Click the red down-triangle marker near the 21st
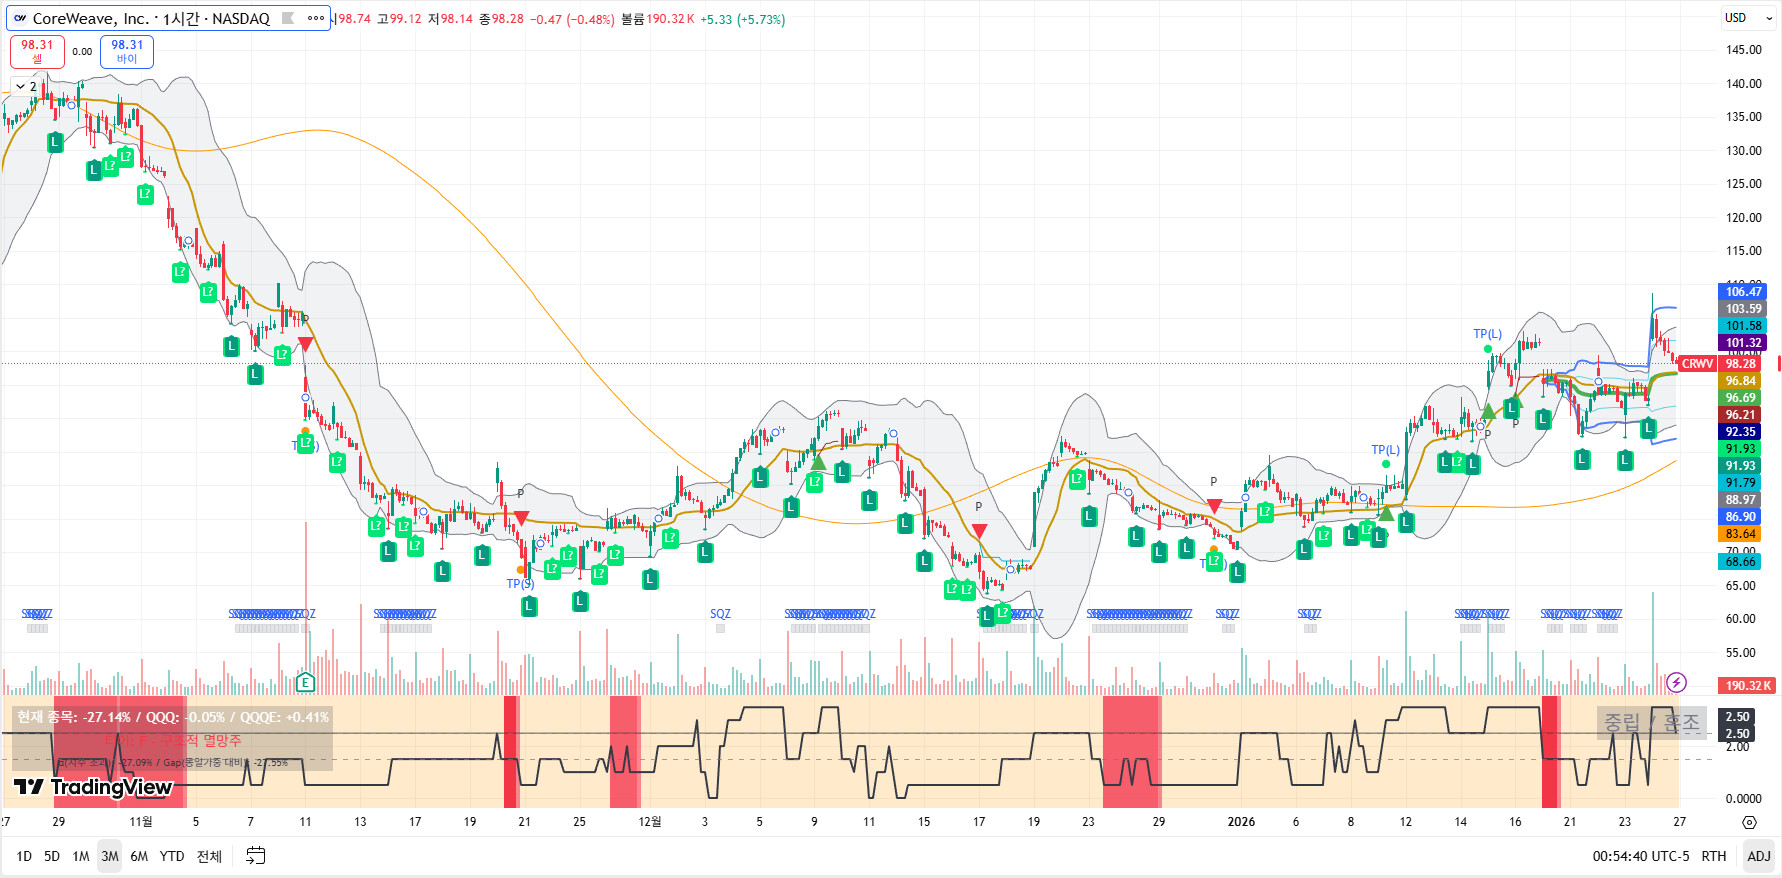 coord(521,518)
